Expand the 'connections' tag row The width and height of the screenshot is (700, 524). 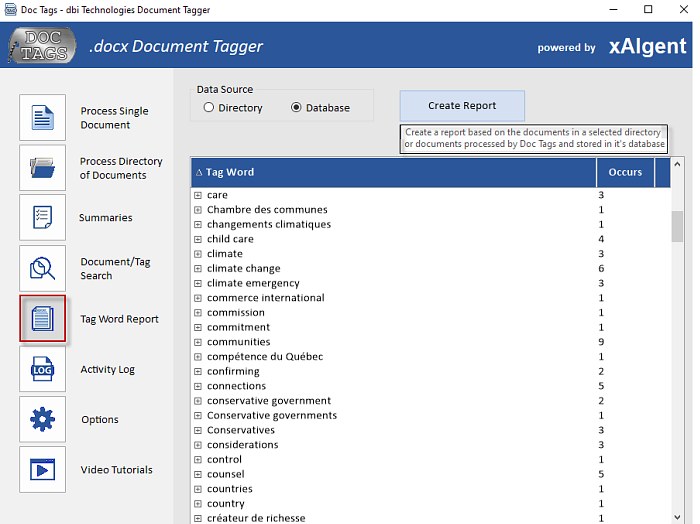[198, 386]
